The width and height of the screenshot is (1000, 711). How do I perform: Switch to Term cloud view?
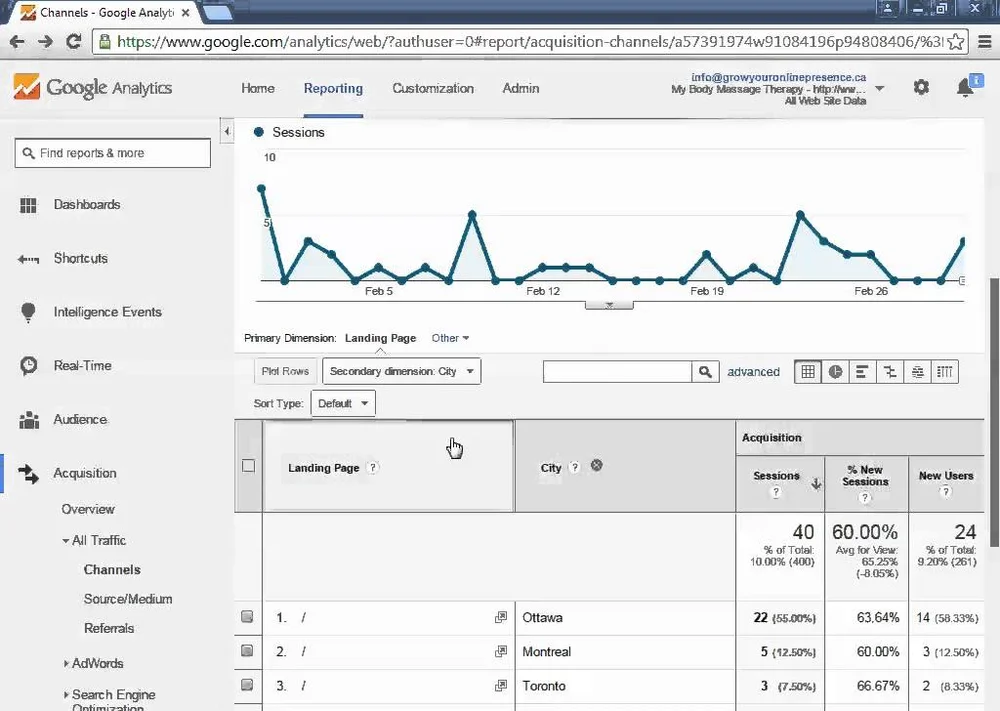917,372
